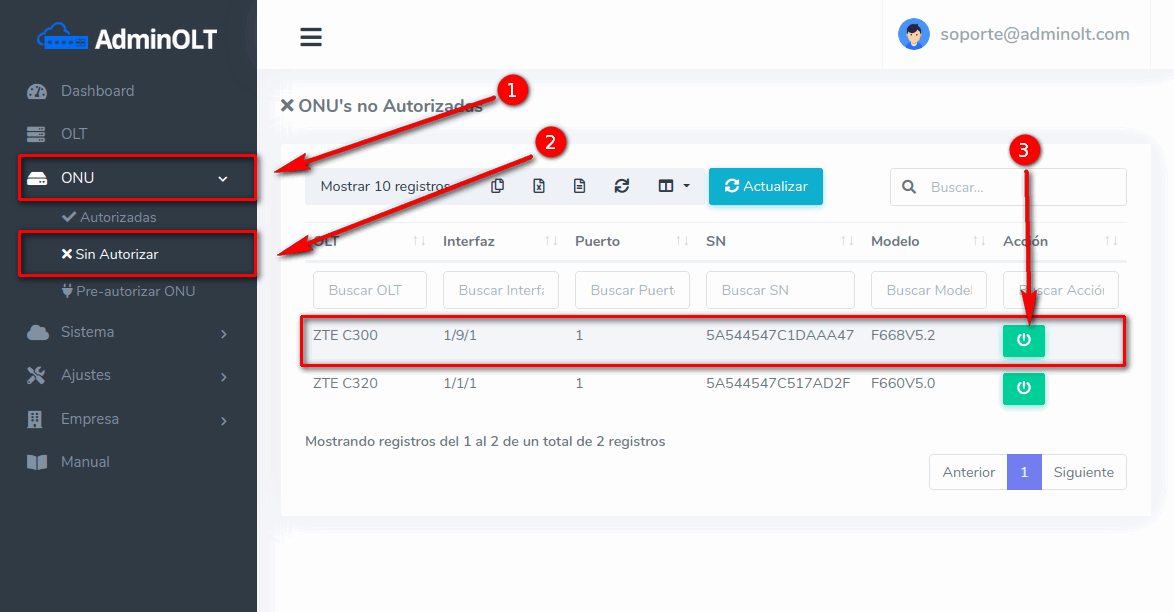Authorize ONU on ZTE C320 row

point(1023,388)
